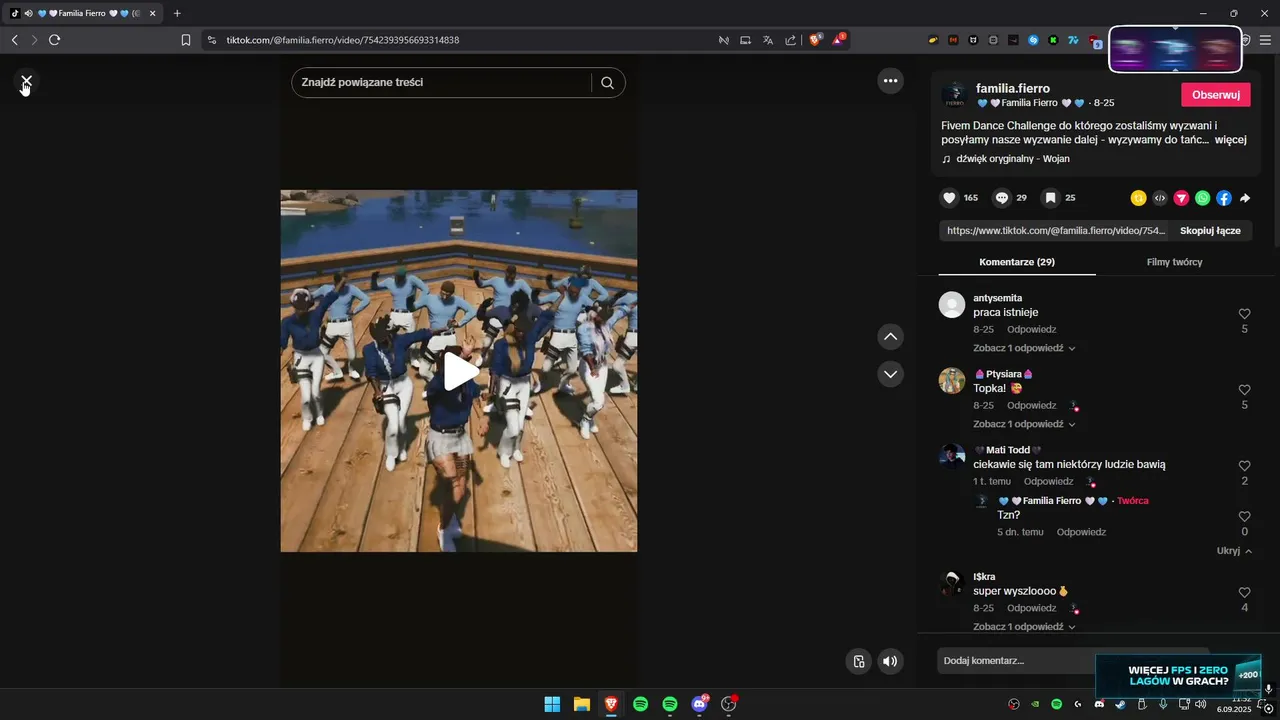Like Mati Todd's comment

click(1245, 466)
